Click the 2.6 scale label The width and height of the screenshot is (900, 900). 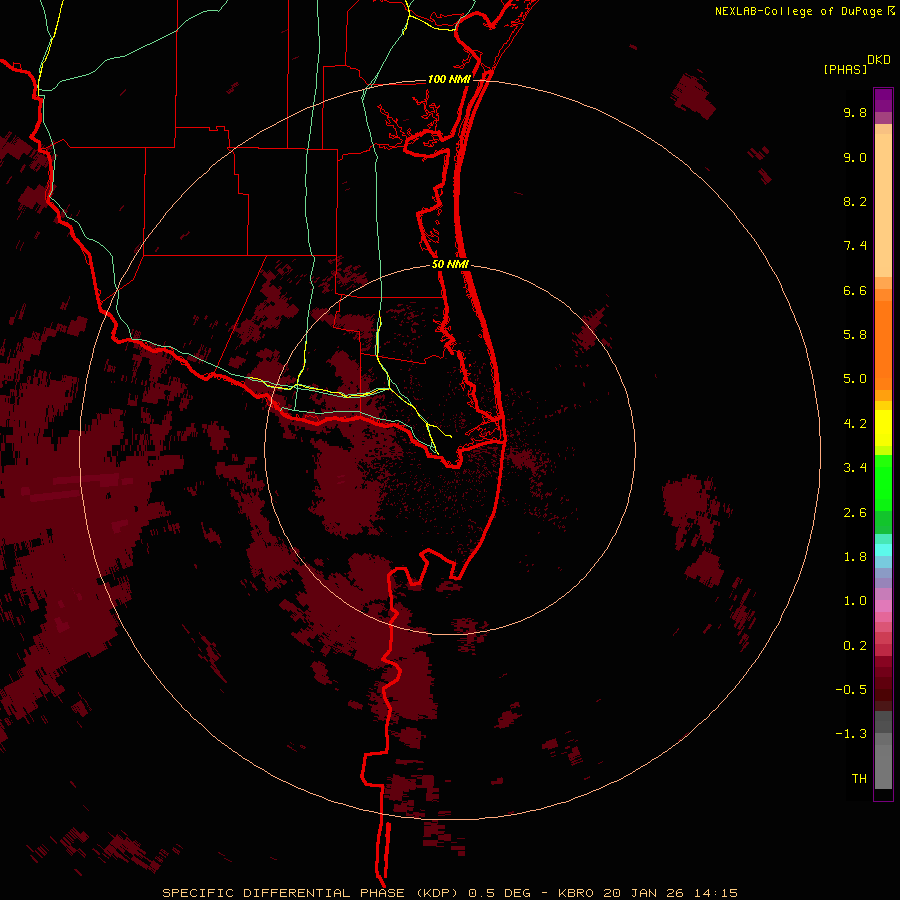pos(855,513)
